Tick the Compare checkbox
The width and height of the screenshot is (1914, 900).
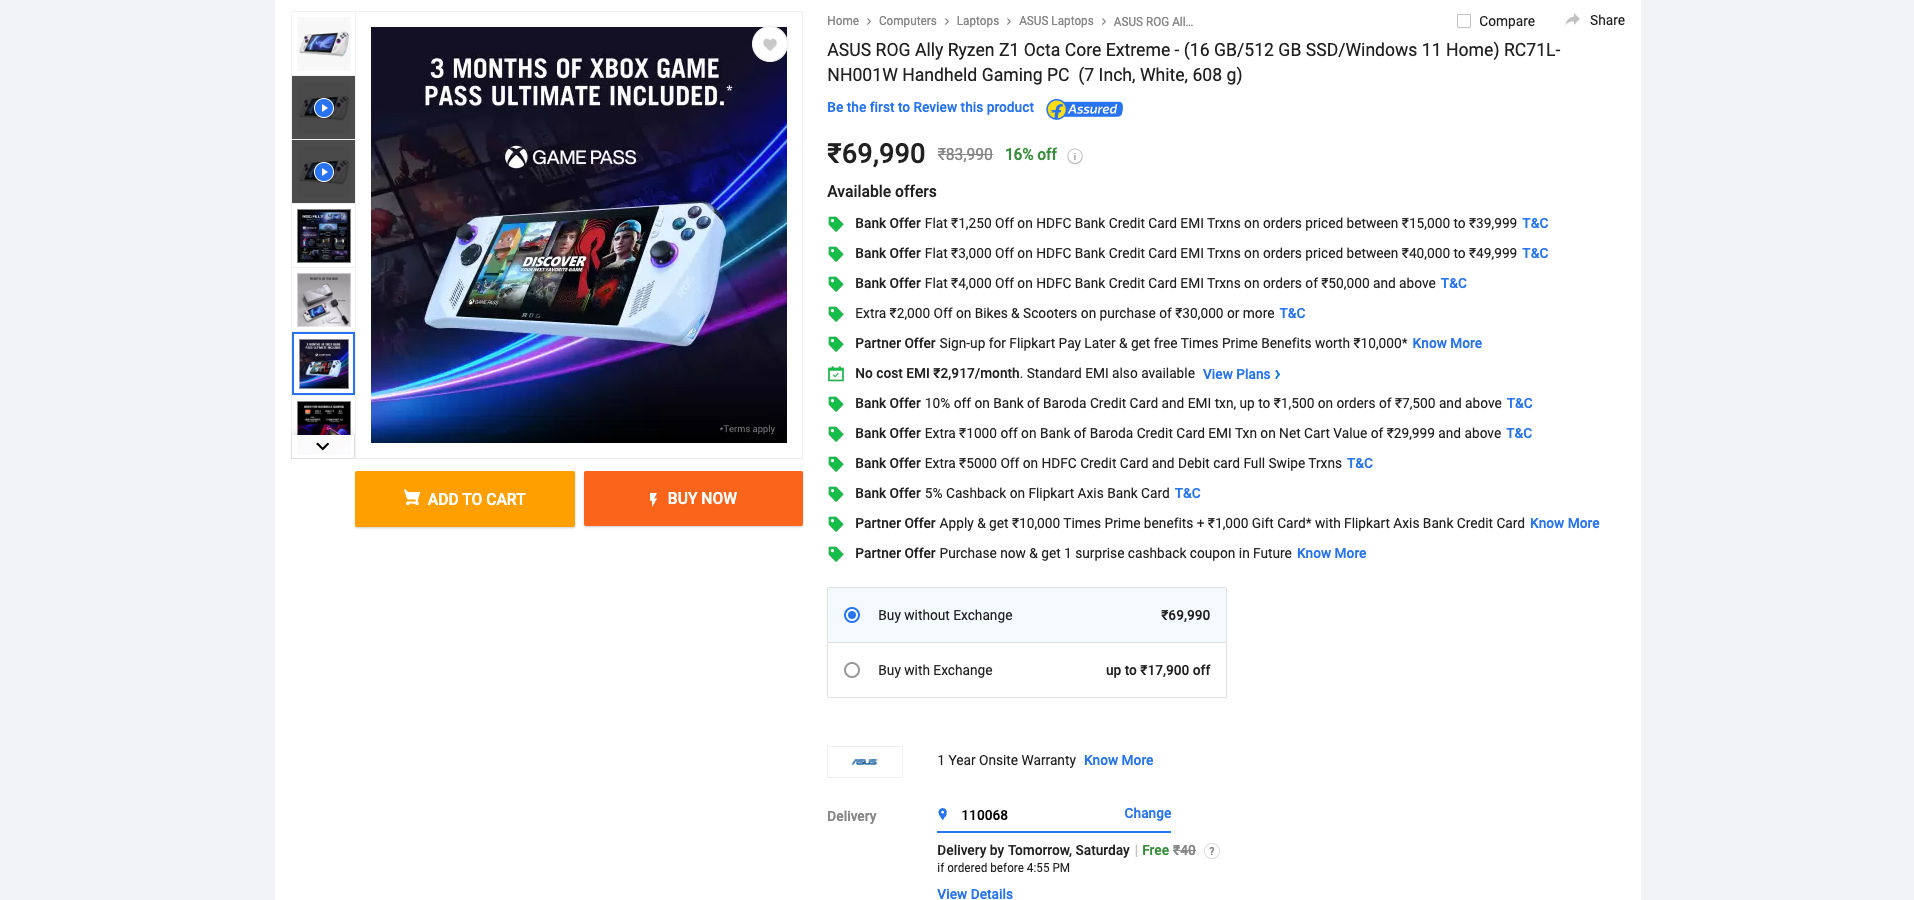point(1464,21)
